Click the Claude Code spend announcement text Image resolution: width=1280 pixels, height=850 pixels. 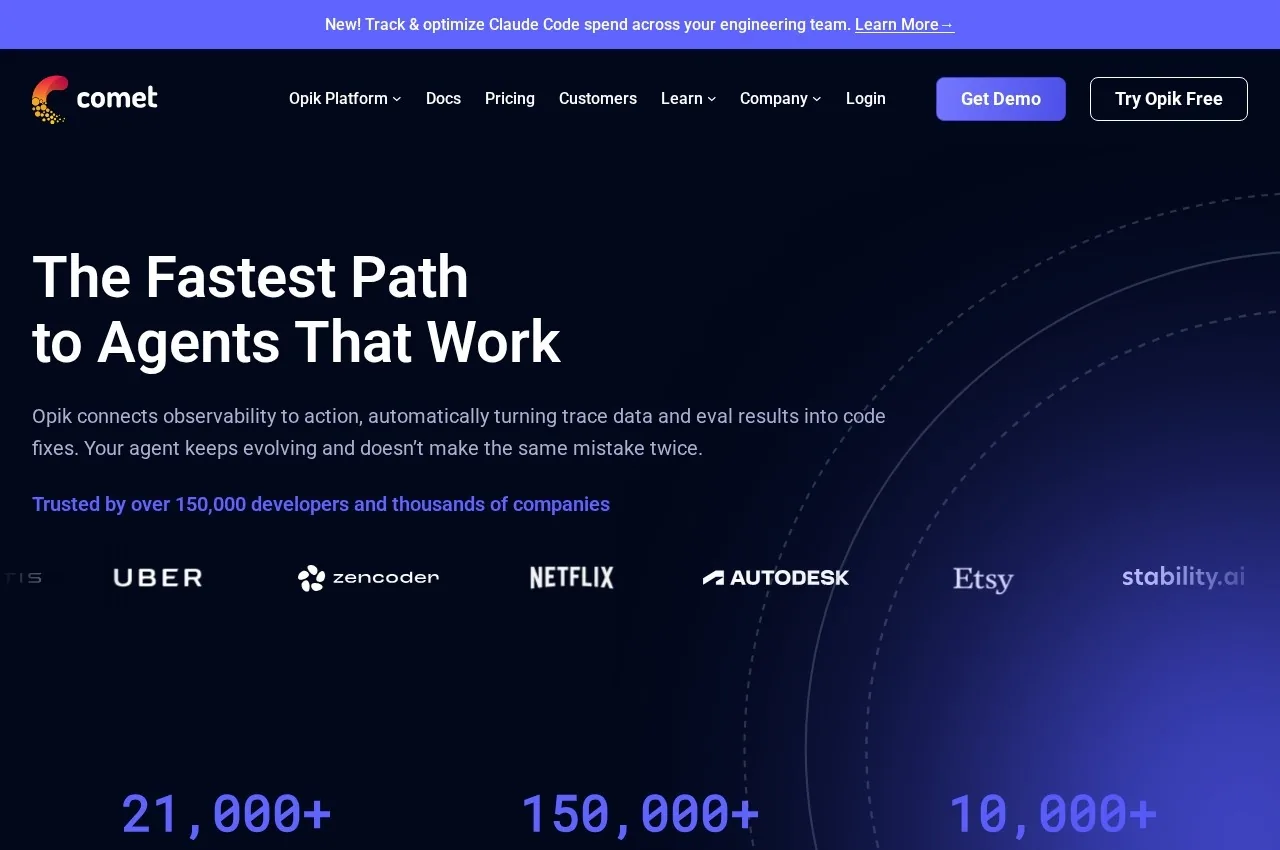pyautogui.click(x=588, y=24)
